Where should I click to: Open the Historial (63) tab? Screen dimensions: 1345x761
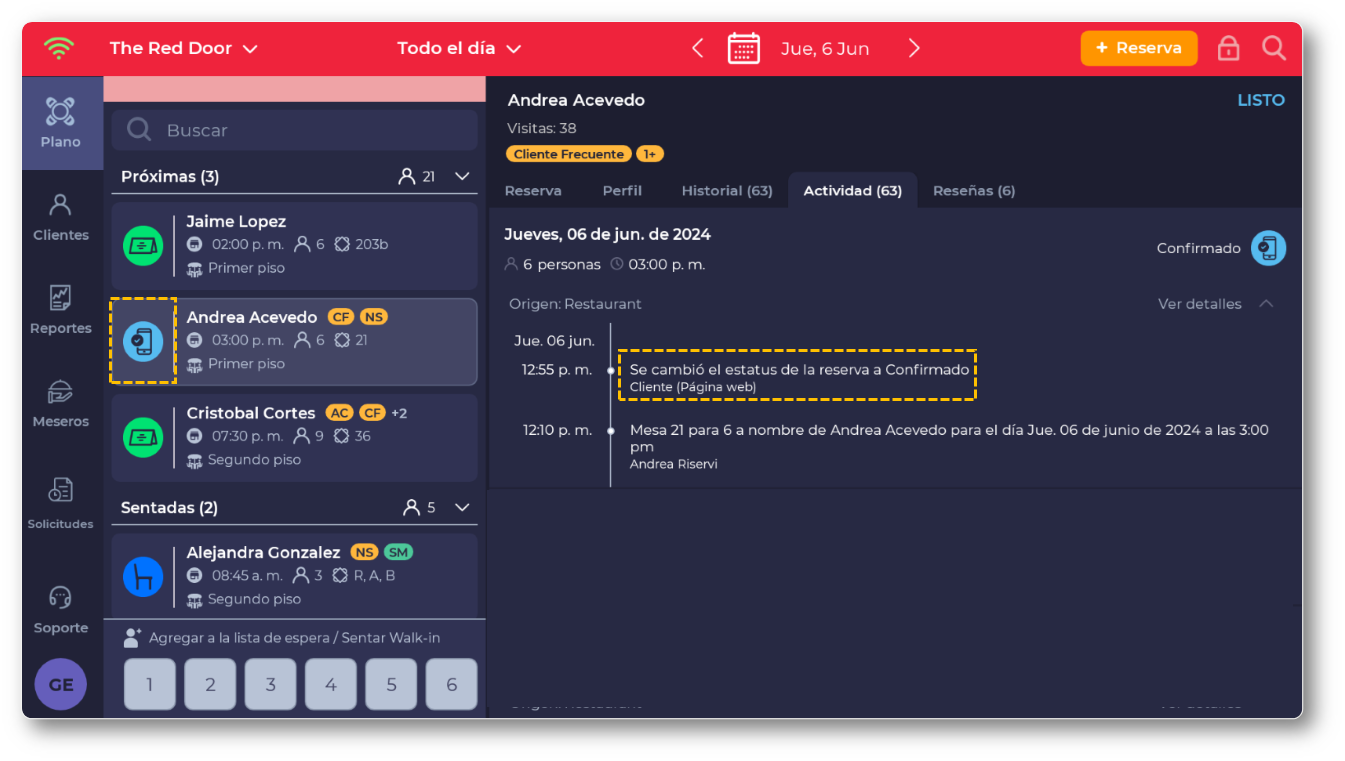click(727, 191)
